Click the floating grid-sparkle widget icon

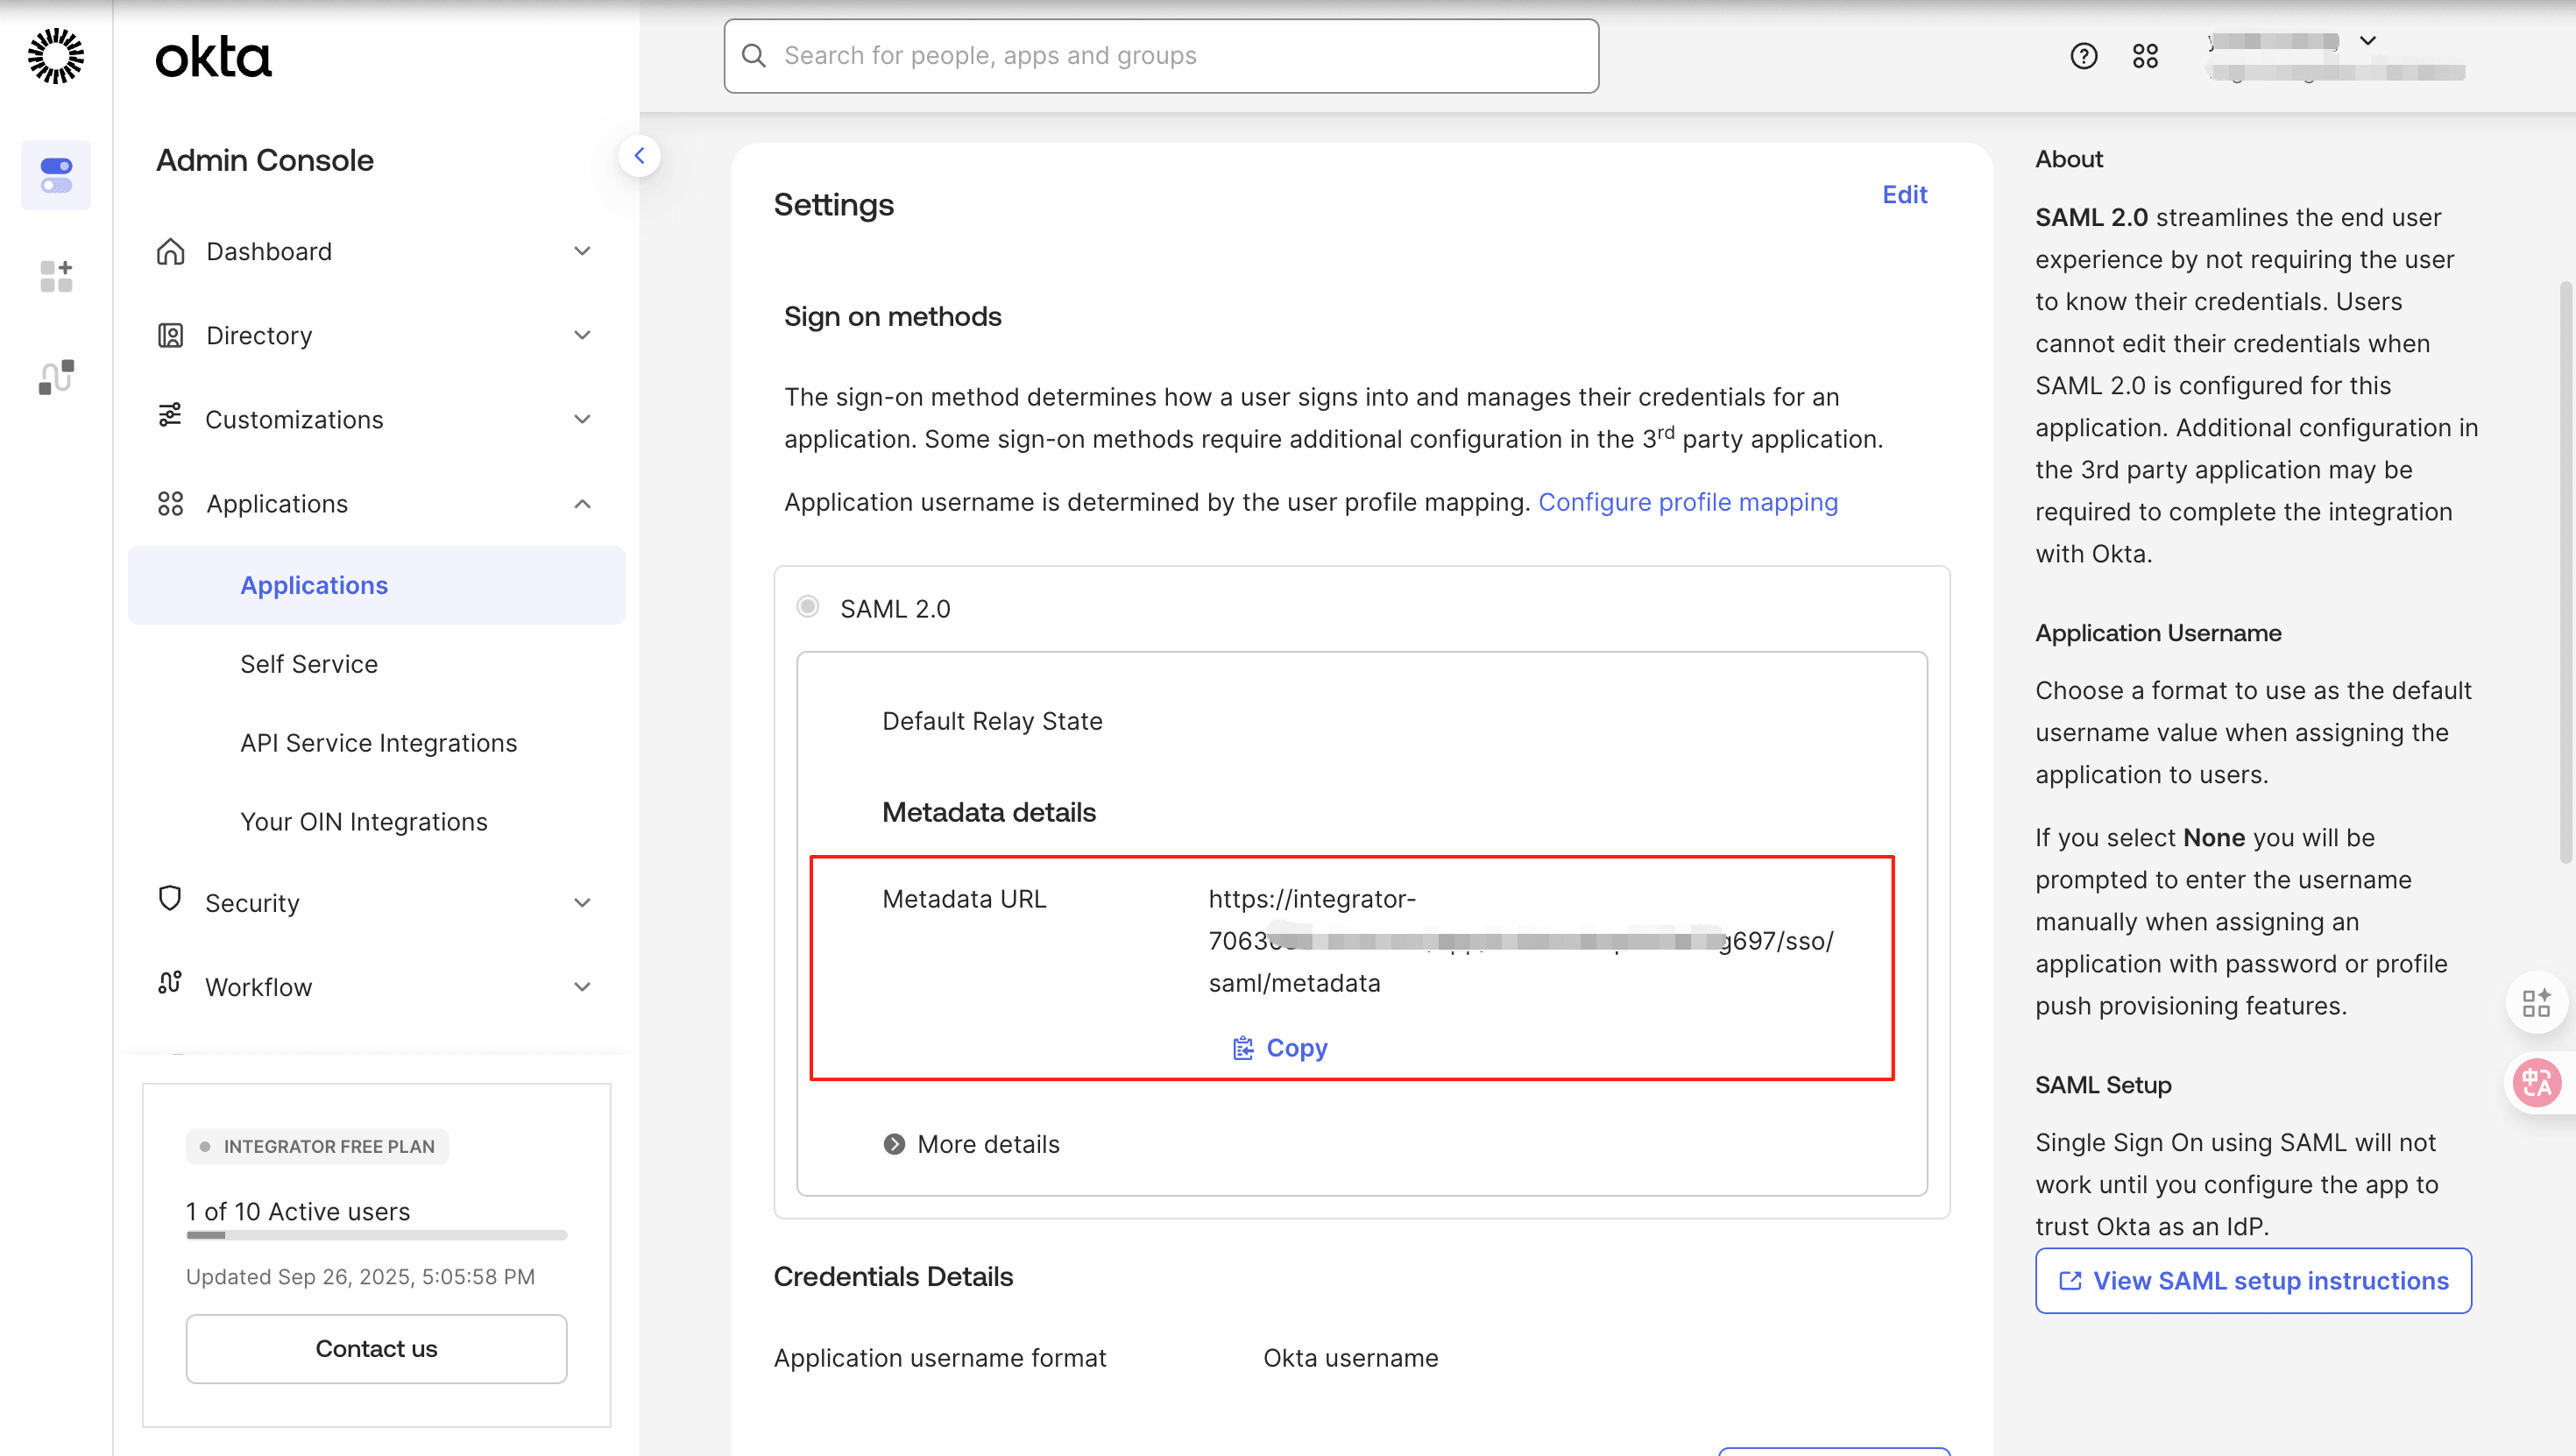coord(2537,1002)
